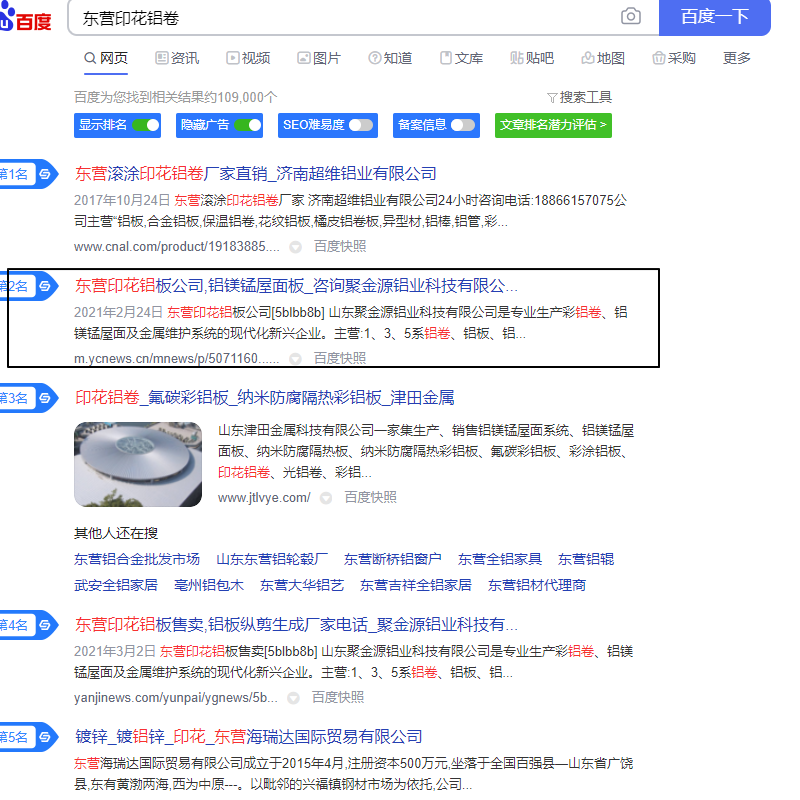Screen dimensions: 800x800
Task: Click the related search 东营吉祥全铝家居
Action: pos(416,585)
